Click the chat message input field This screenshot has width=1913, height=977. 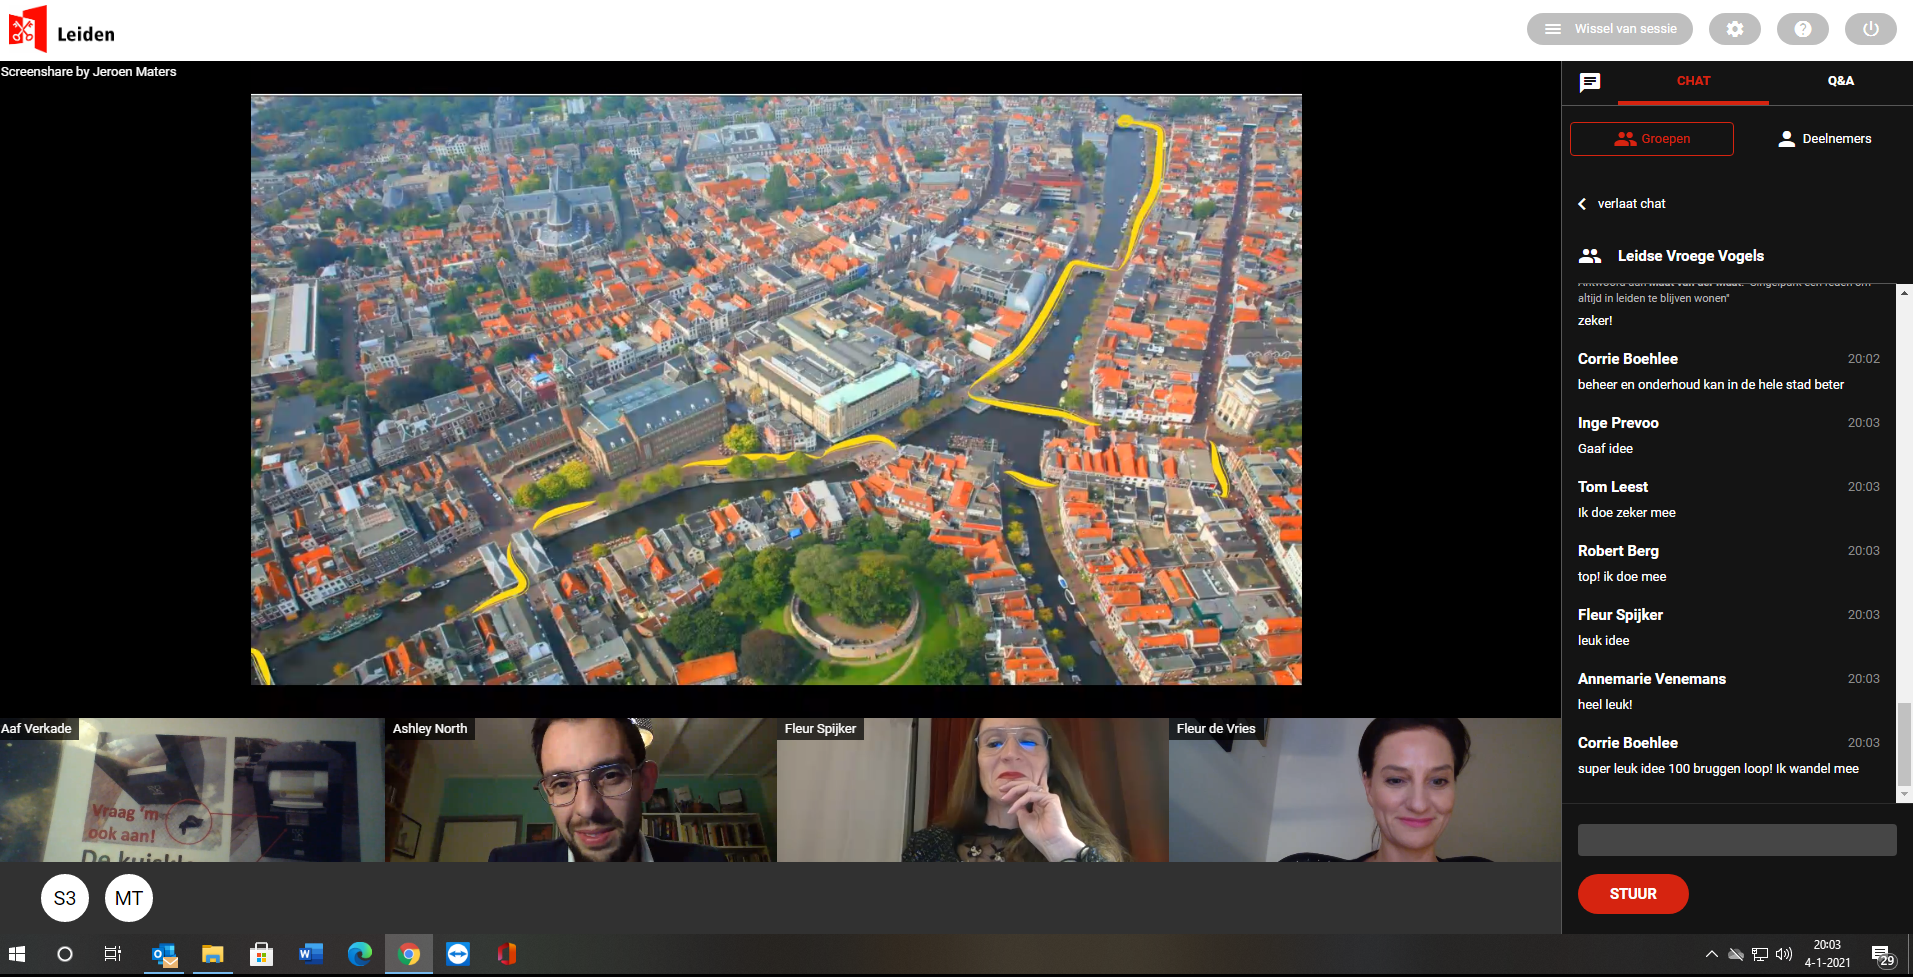click(x=1736, y=840)
